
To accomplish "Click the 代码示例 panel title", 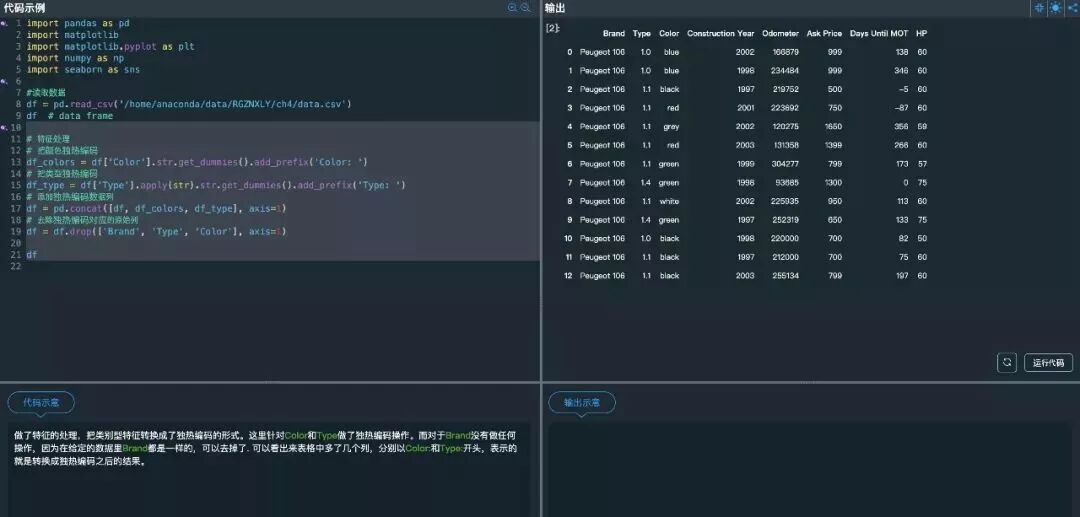I will 24,8.
